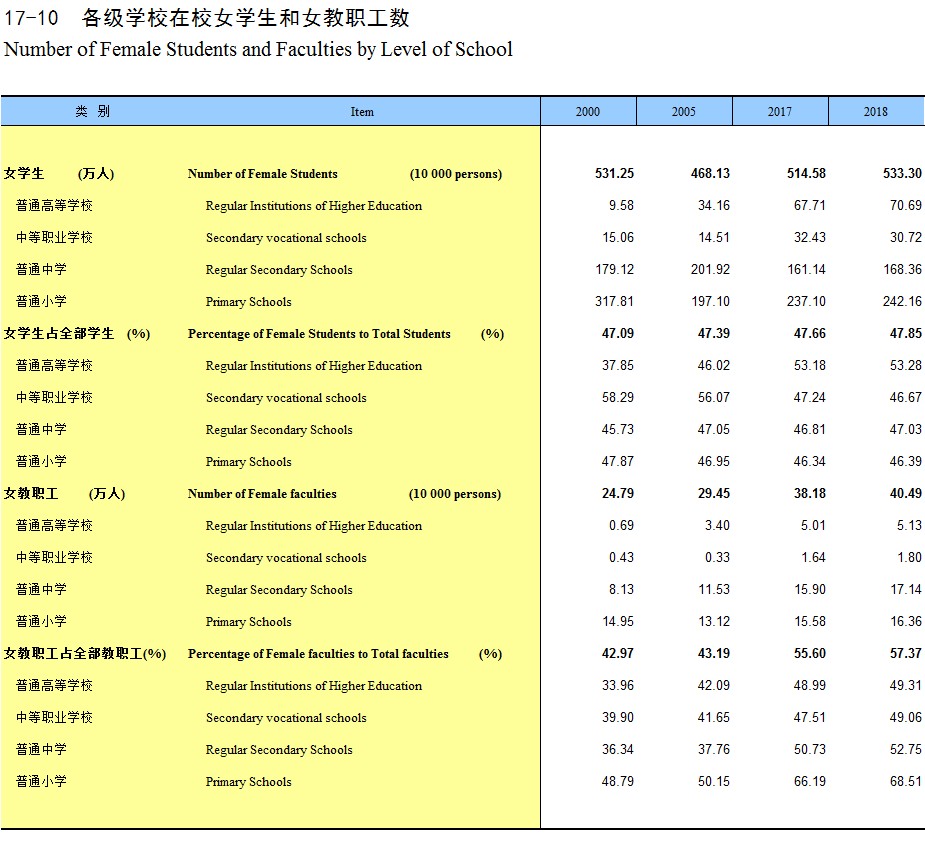Click the value 58.29
Image resolution: width=925 pixels, height=862 pixels.
(618, 397)
